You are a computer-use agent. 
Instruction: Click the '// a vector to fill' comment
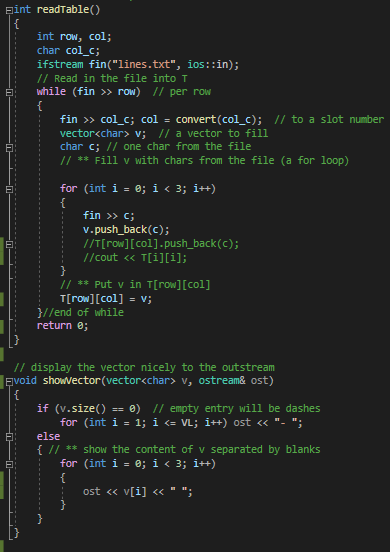[x=213, y=133]
